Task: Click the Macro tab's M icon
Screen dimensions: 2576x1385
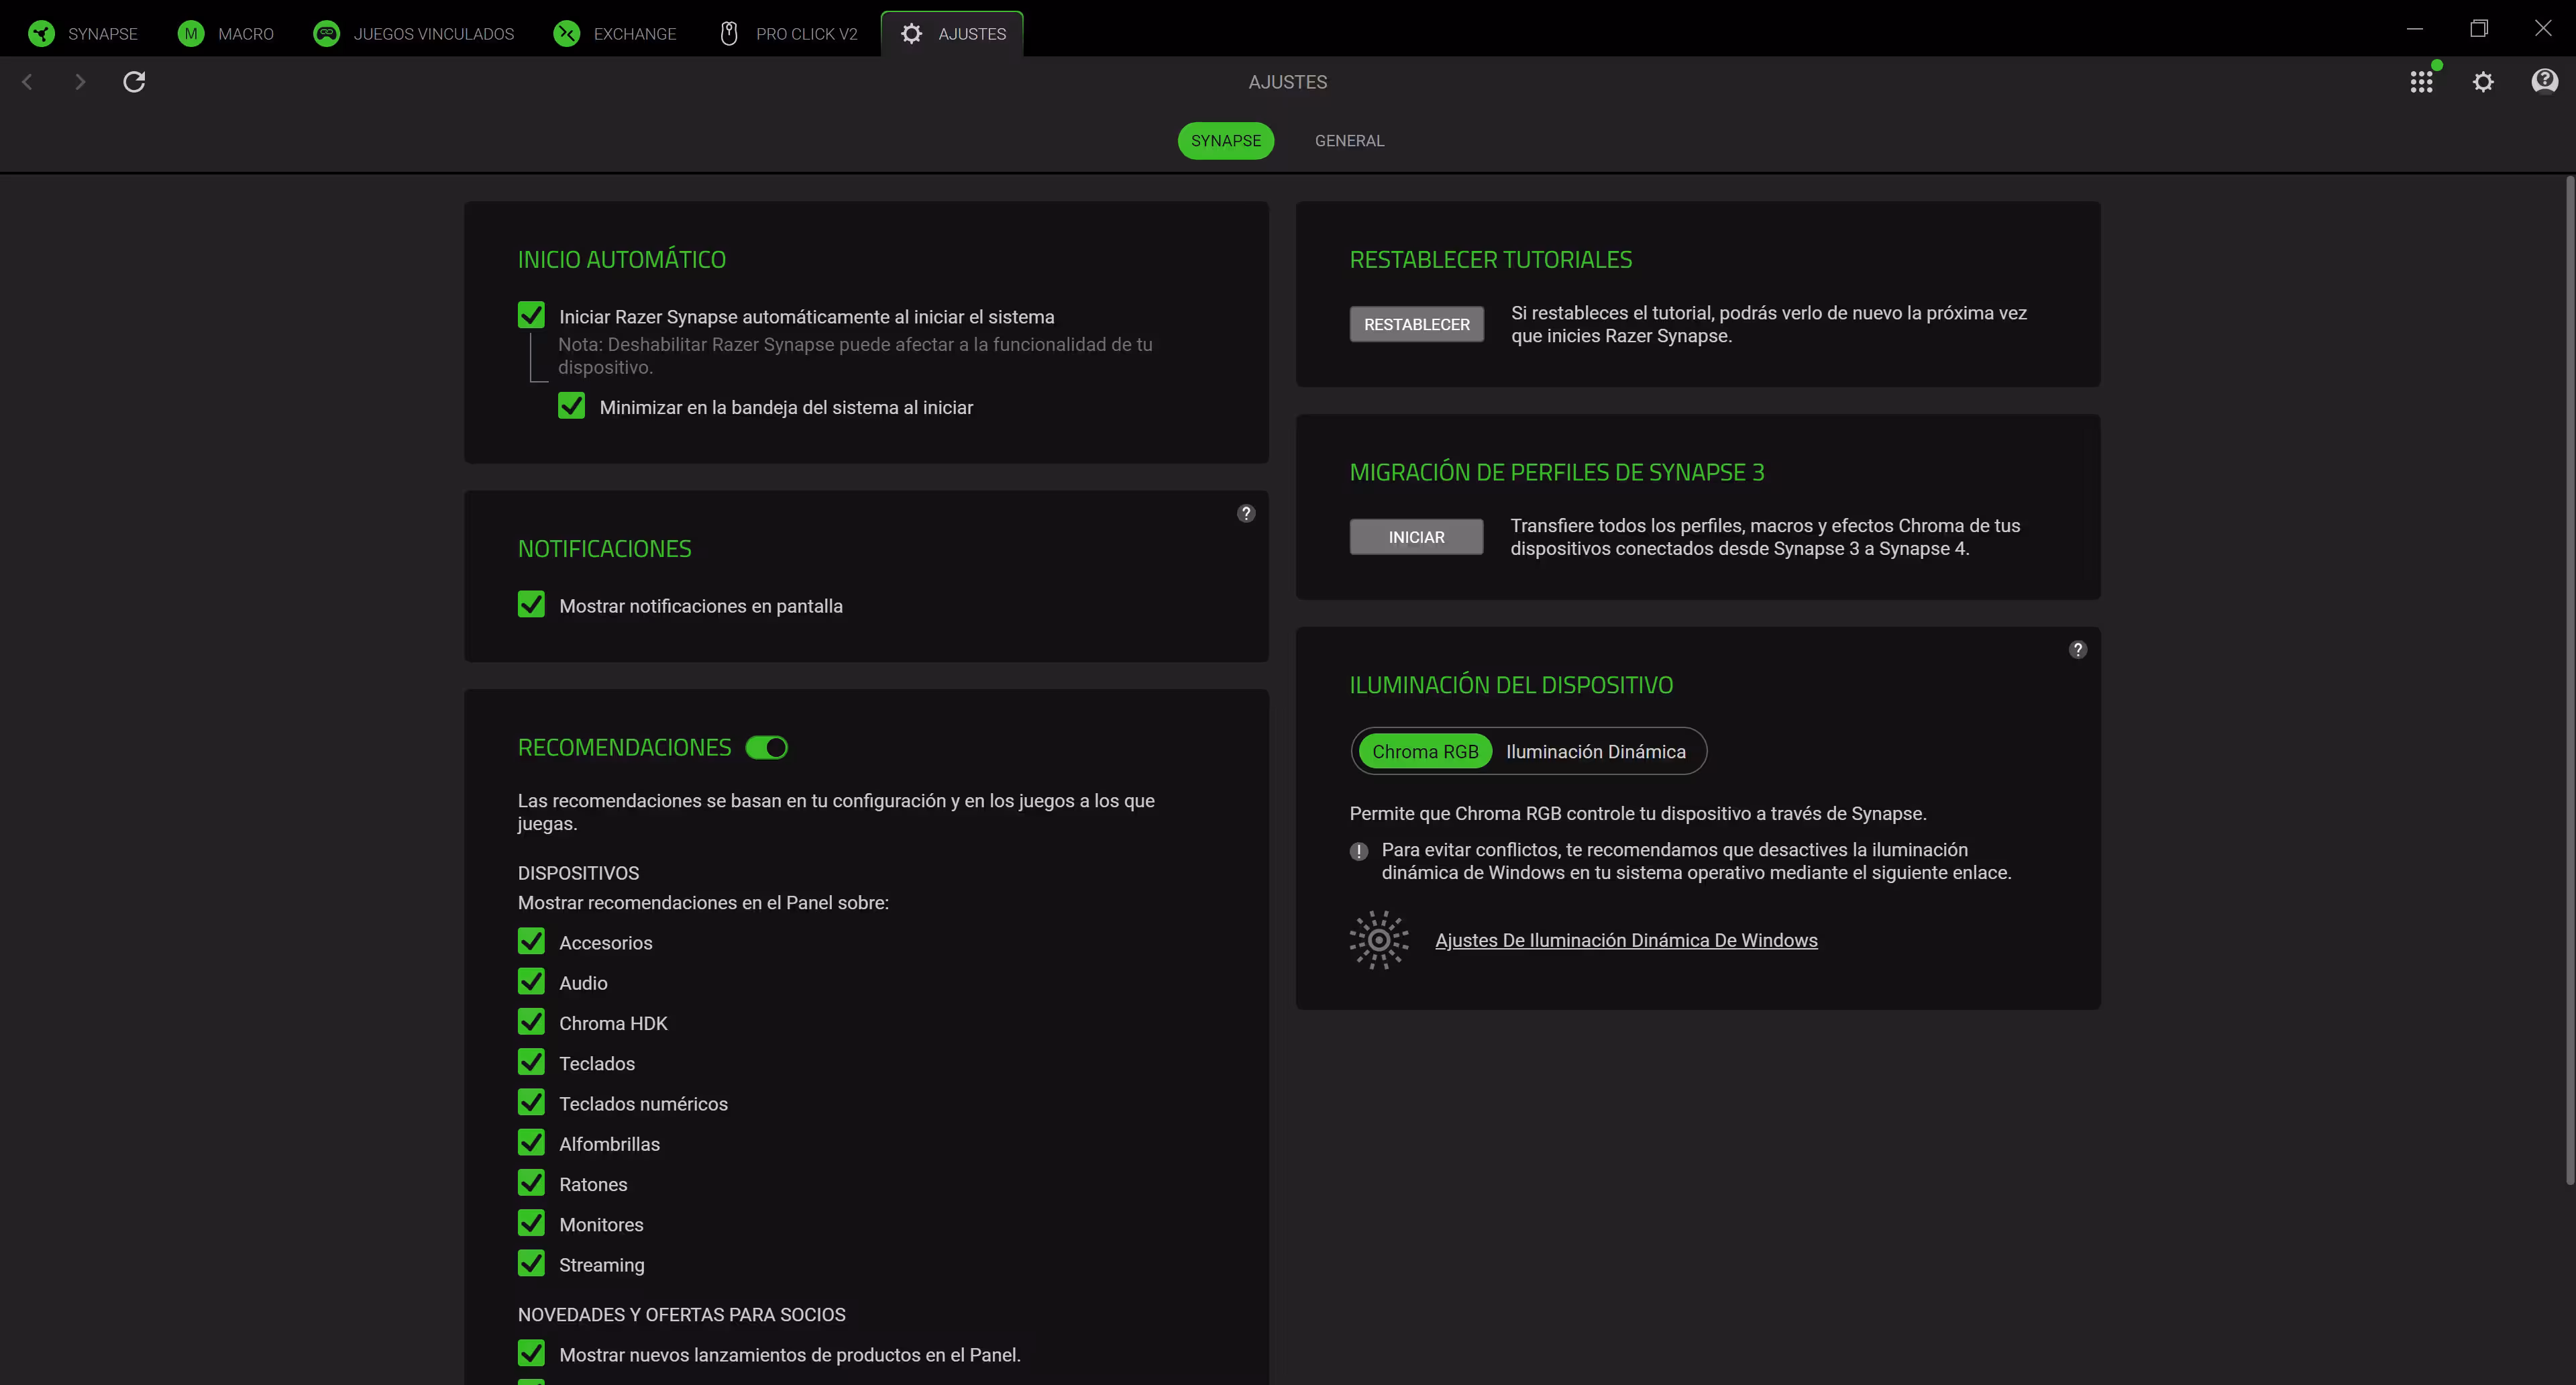Action: tap(190, 33)
